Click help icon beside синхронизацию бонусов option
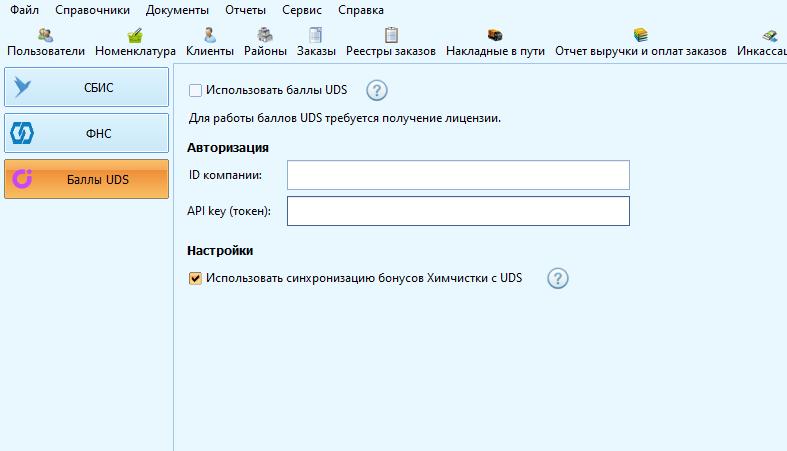The width and height of the screenshot is (787, 451). 557,278
